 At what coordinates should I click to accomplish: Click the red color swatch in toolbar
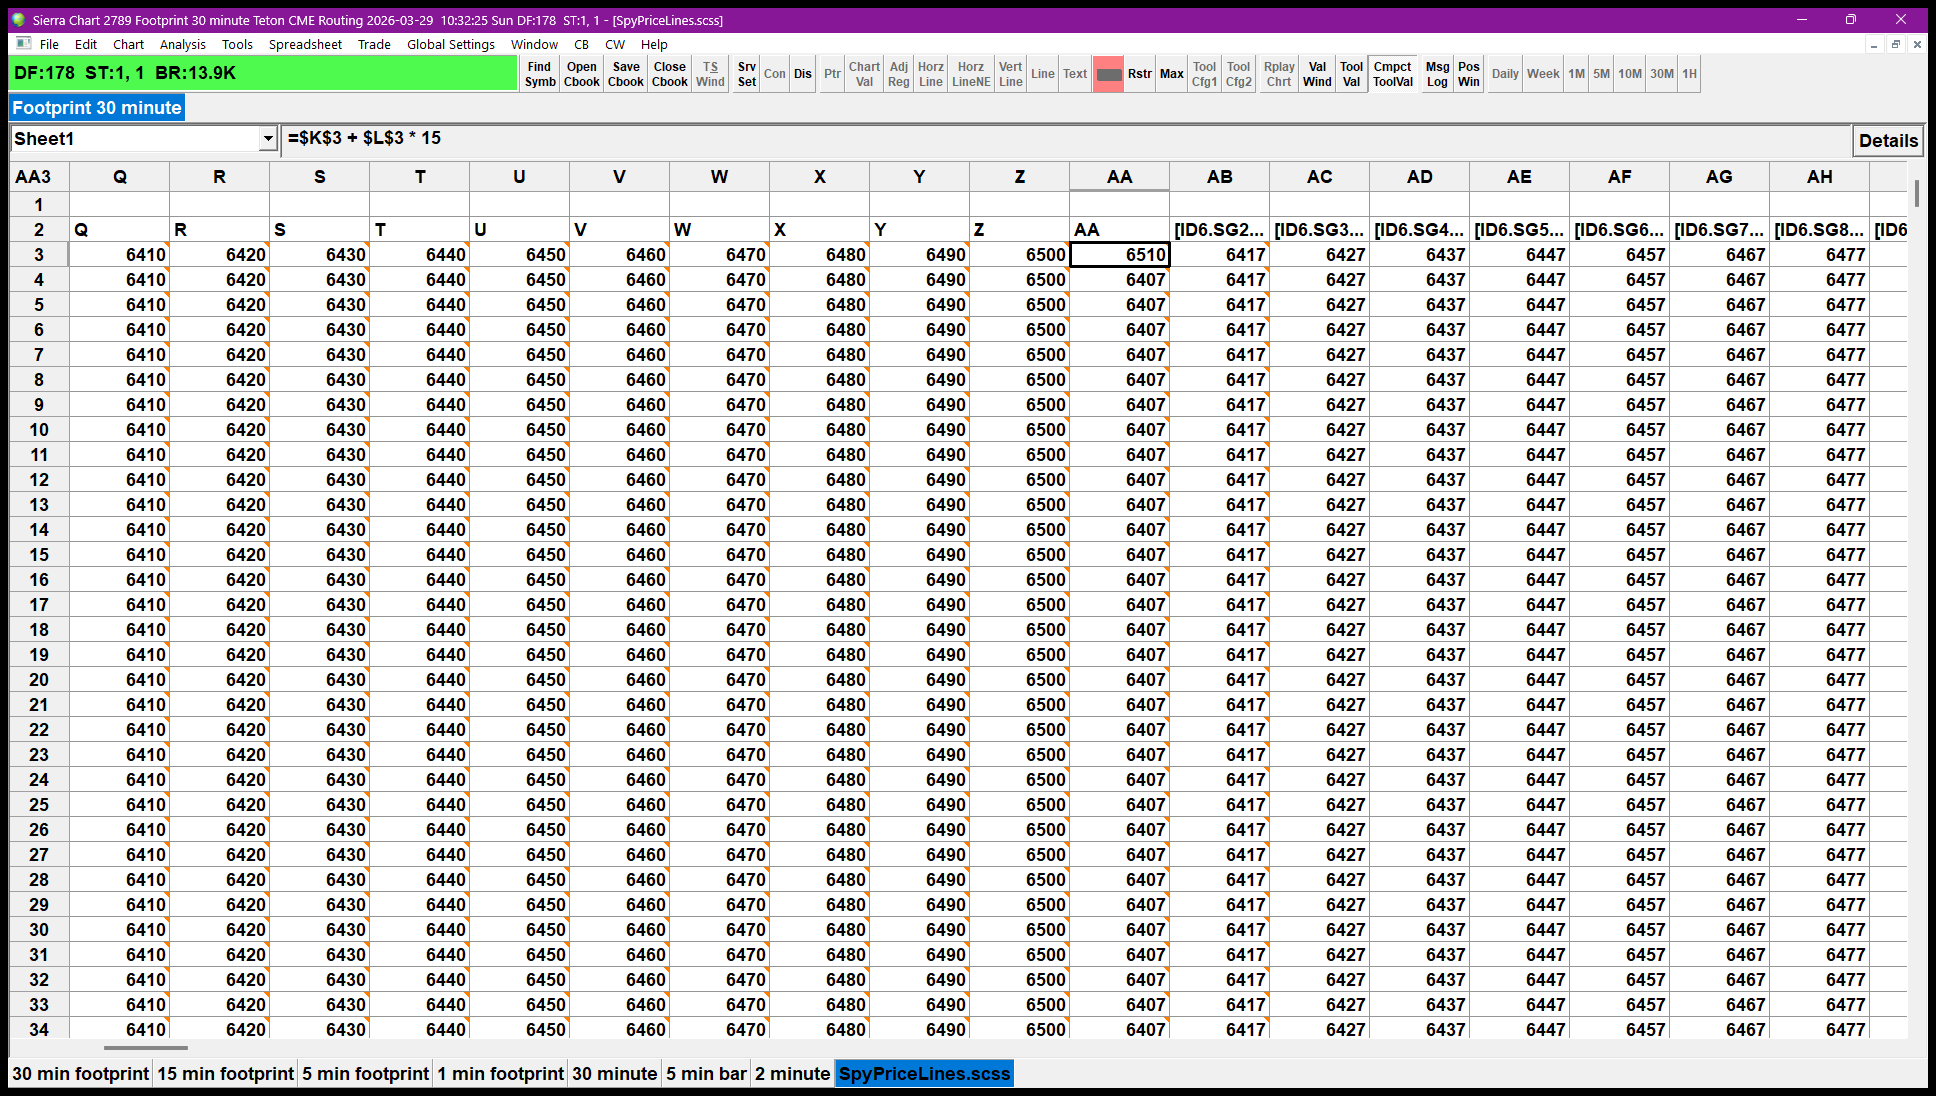pos(1108,74)
